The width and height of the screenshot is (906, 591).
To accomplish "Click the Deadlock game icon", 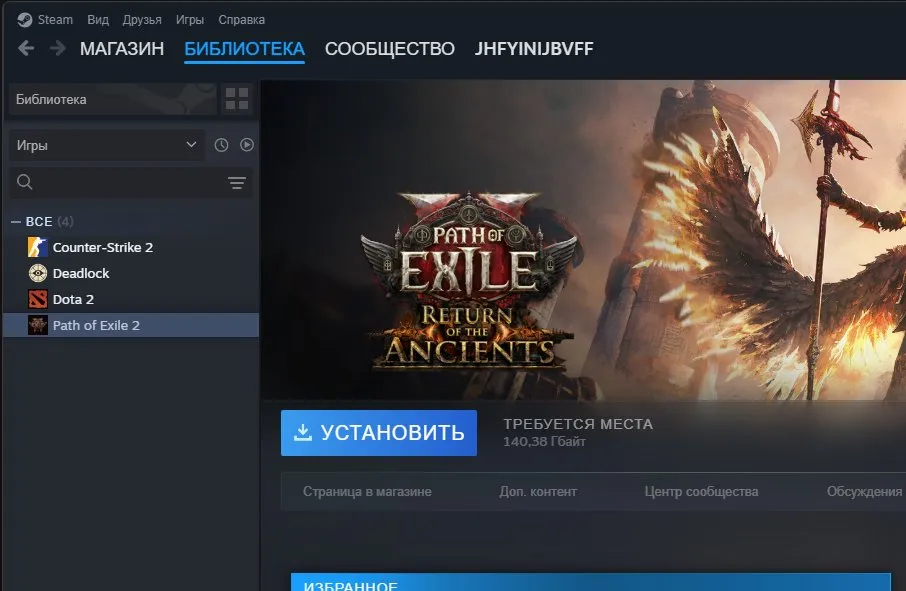I will click(x=38, y=273).
